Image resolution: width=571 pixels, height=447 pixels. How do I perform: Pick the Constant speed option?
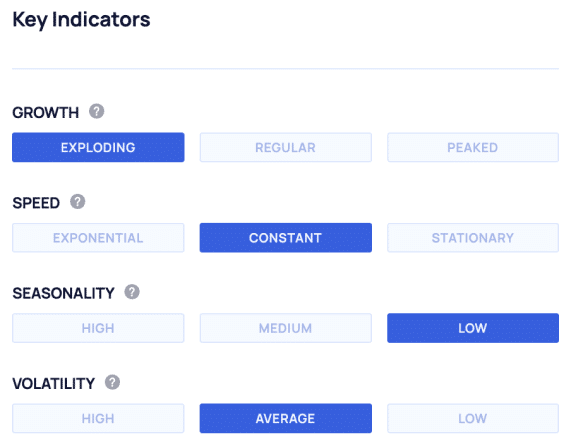pyautogui.click(x=286, y=238)
